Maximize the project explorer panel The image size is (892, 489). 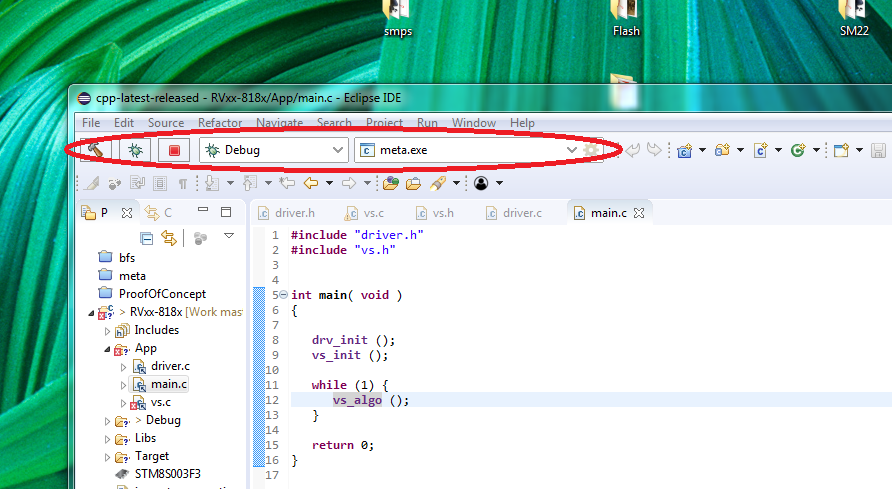(x=226, y=212)
